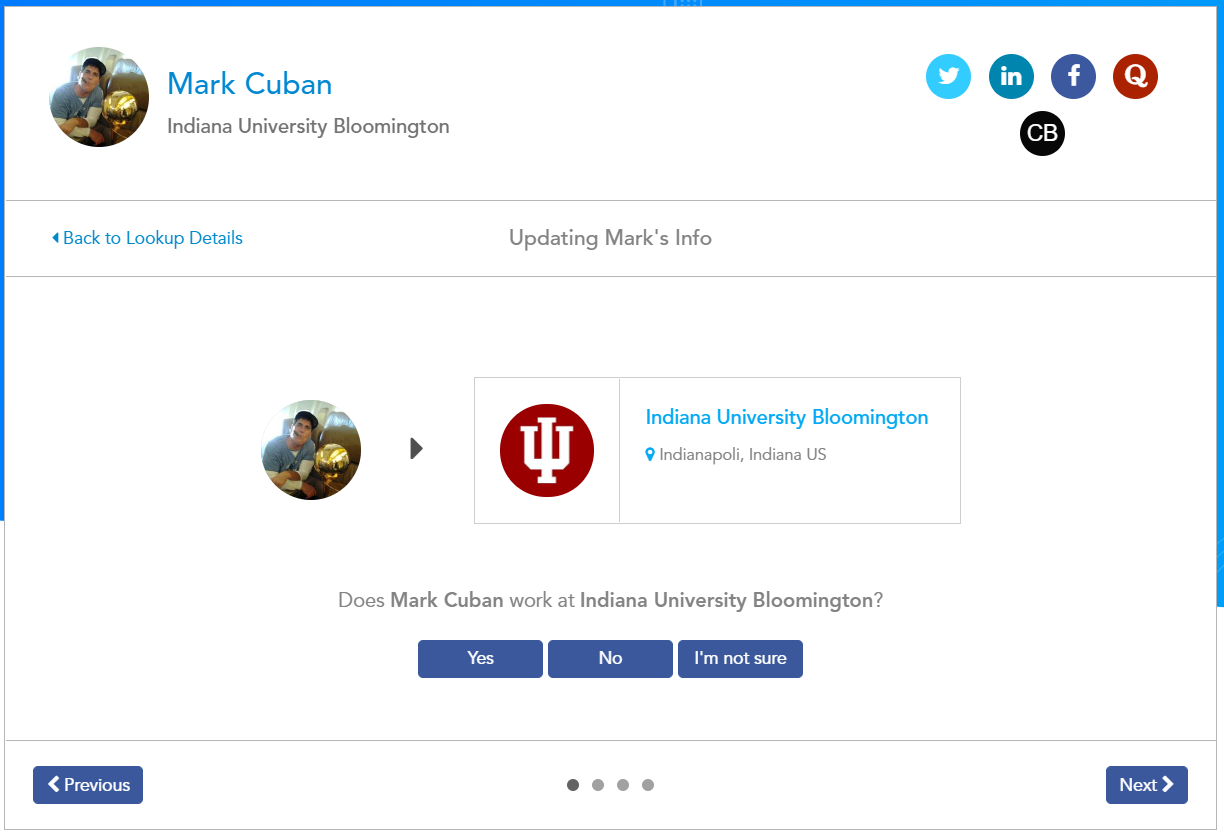Open the Facebook profile icon
The height and width of the screenshot is (836, 1224).
[1073, 76]
